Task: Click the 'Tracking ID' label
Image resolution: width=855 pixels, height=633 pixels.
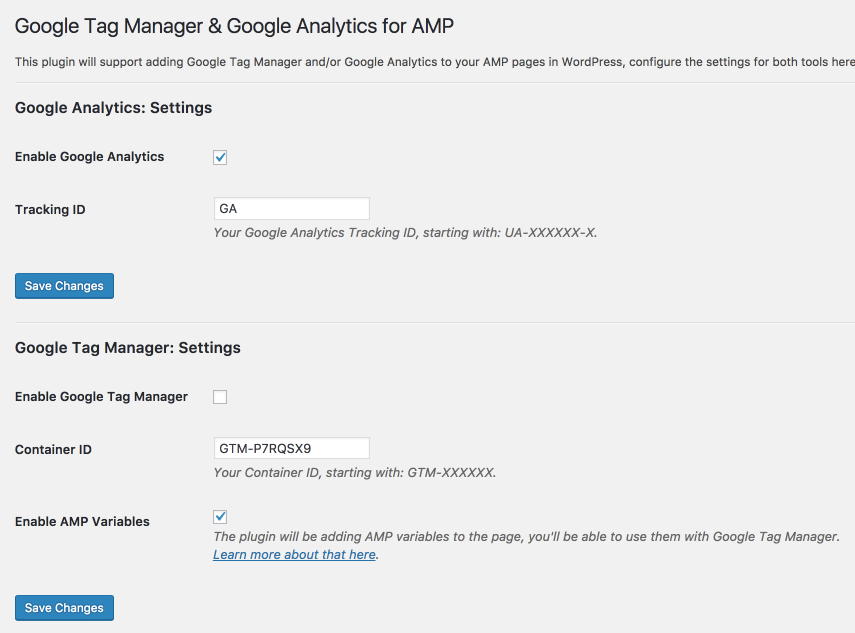Action: pyautogui.click(x=50, y=210)
